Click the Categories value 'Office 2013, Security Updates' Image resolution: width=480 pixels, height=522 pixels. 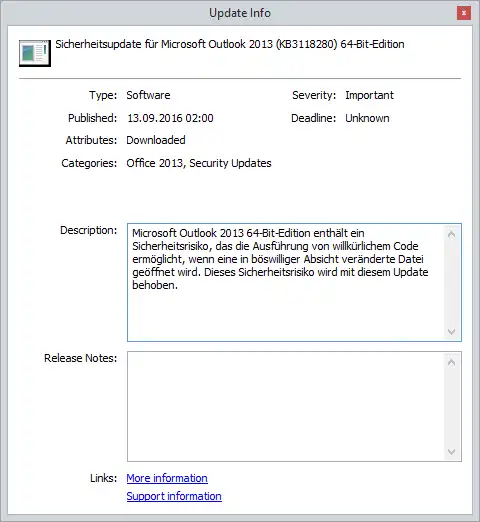click(x=199, y=163)
